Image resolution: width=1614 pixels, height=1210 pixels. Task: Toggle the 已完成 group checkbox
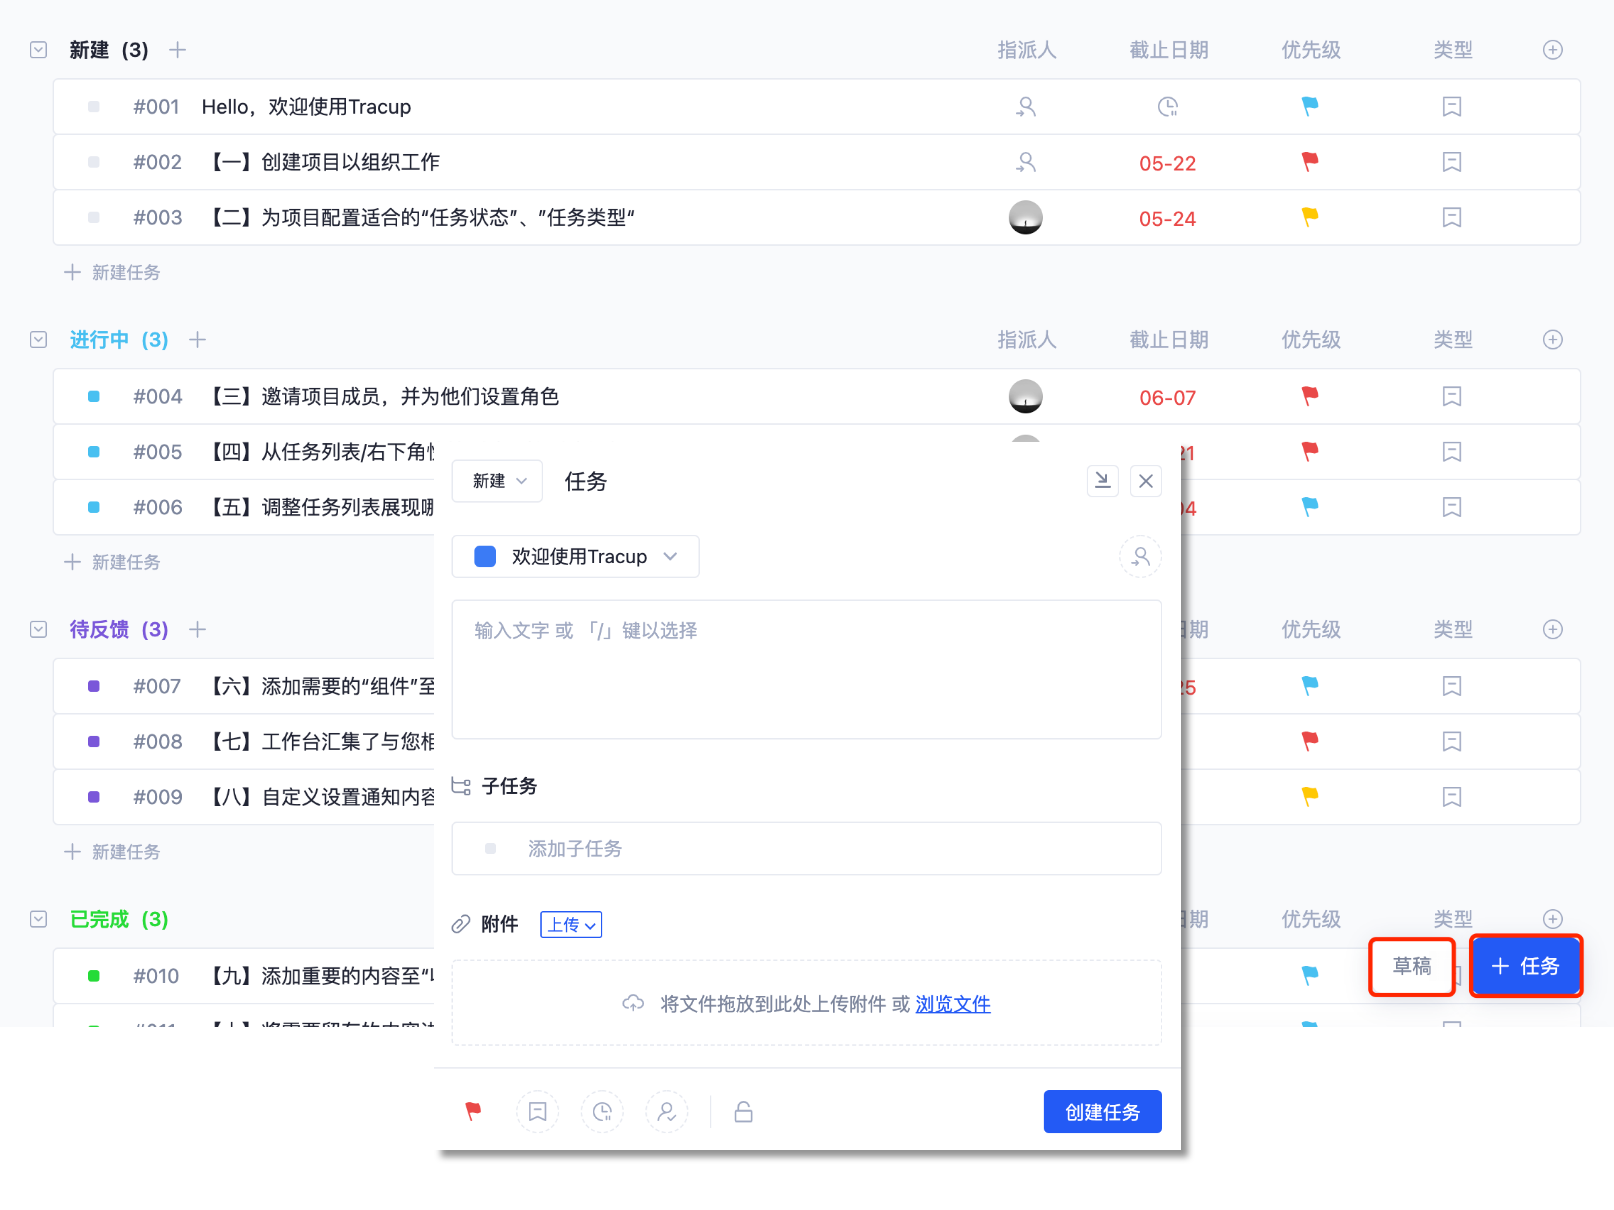click(39, 919)
